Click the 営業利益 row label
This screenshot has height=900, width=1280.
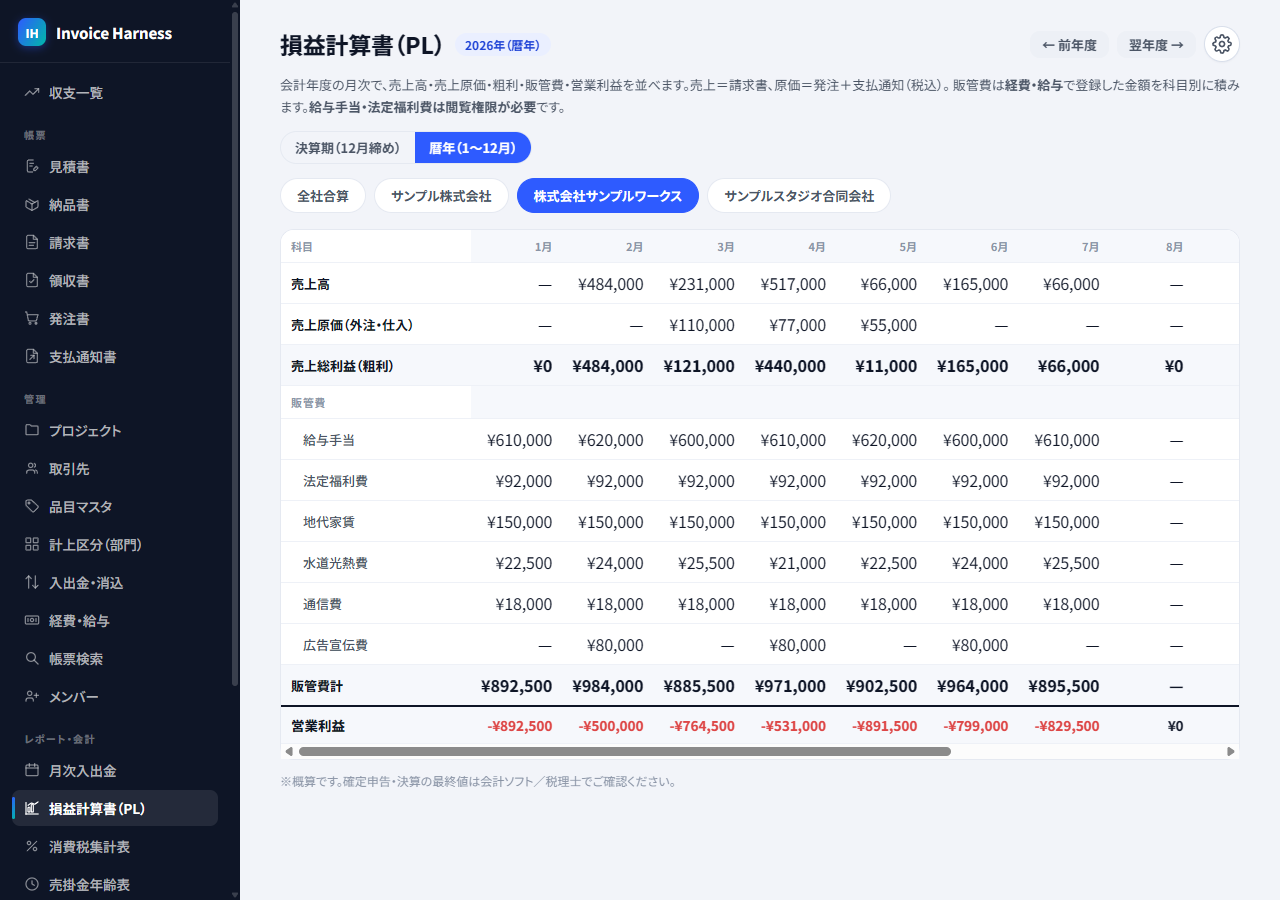pos(318,726)
